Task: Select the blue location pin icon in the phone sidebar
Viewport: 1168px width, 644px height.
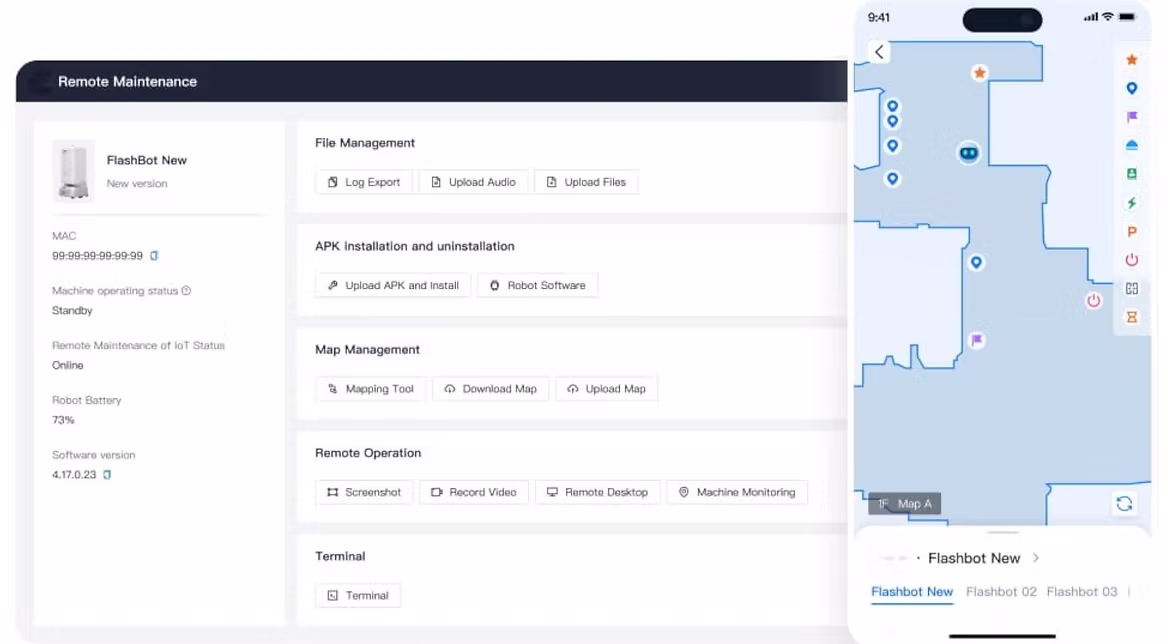Action: pyautogui.click(x=1132, y=89)
